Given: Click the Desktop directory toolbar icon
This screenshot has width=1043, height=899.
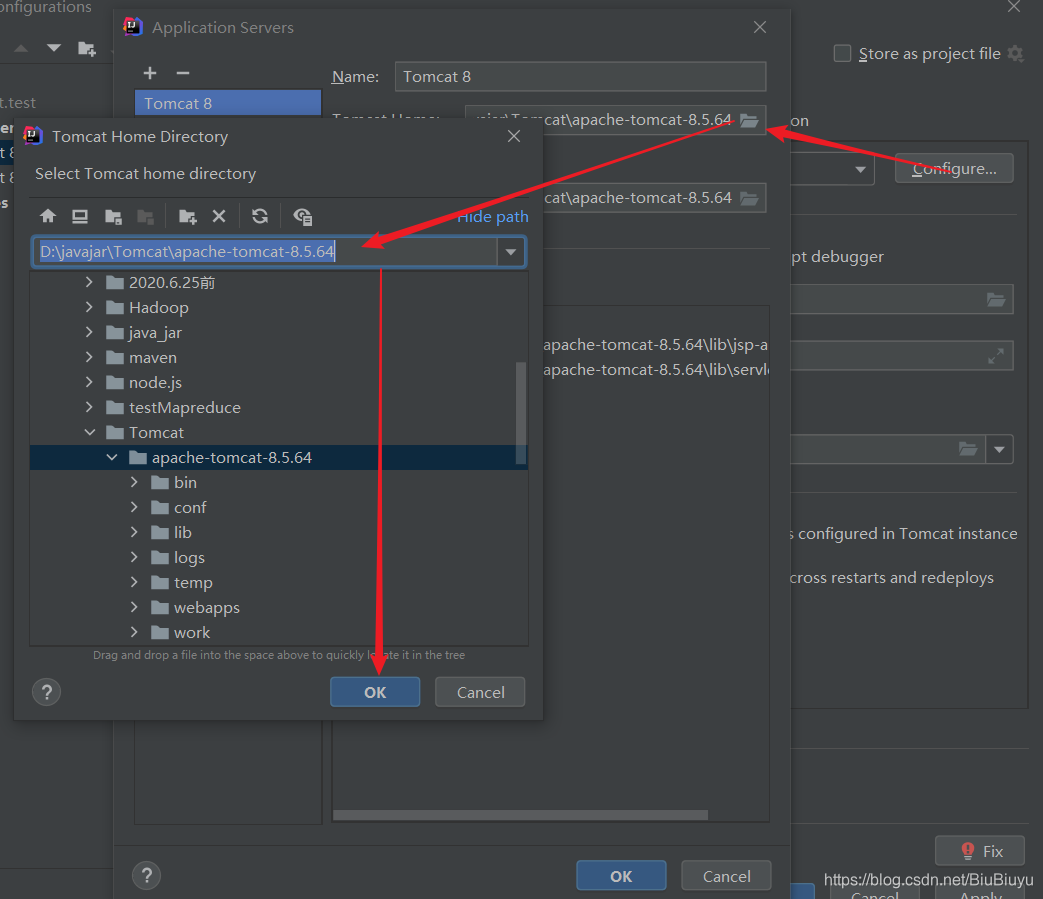Looking at the screenshot, I should (80, 216).
